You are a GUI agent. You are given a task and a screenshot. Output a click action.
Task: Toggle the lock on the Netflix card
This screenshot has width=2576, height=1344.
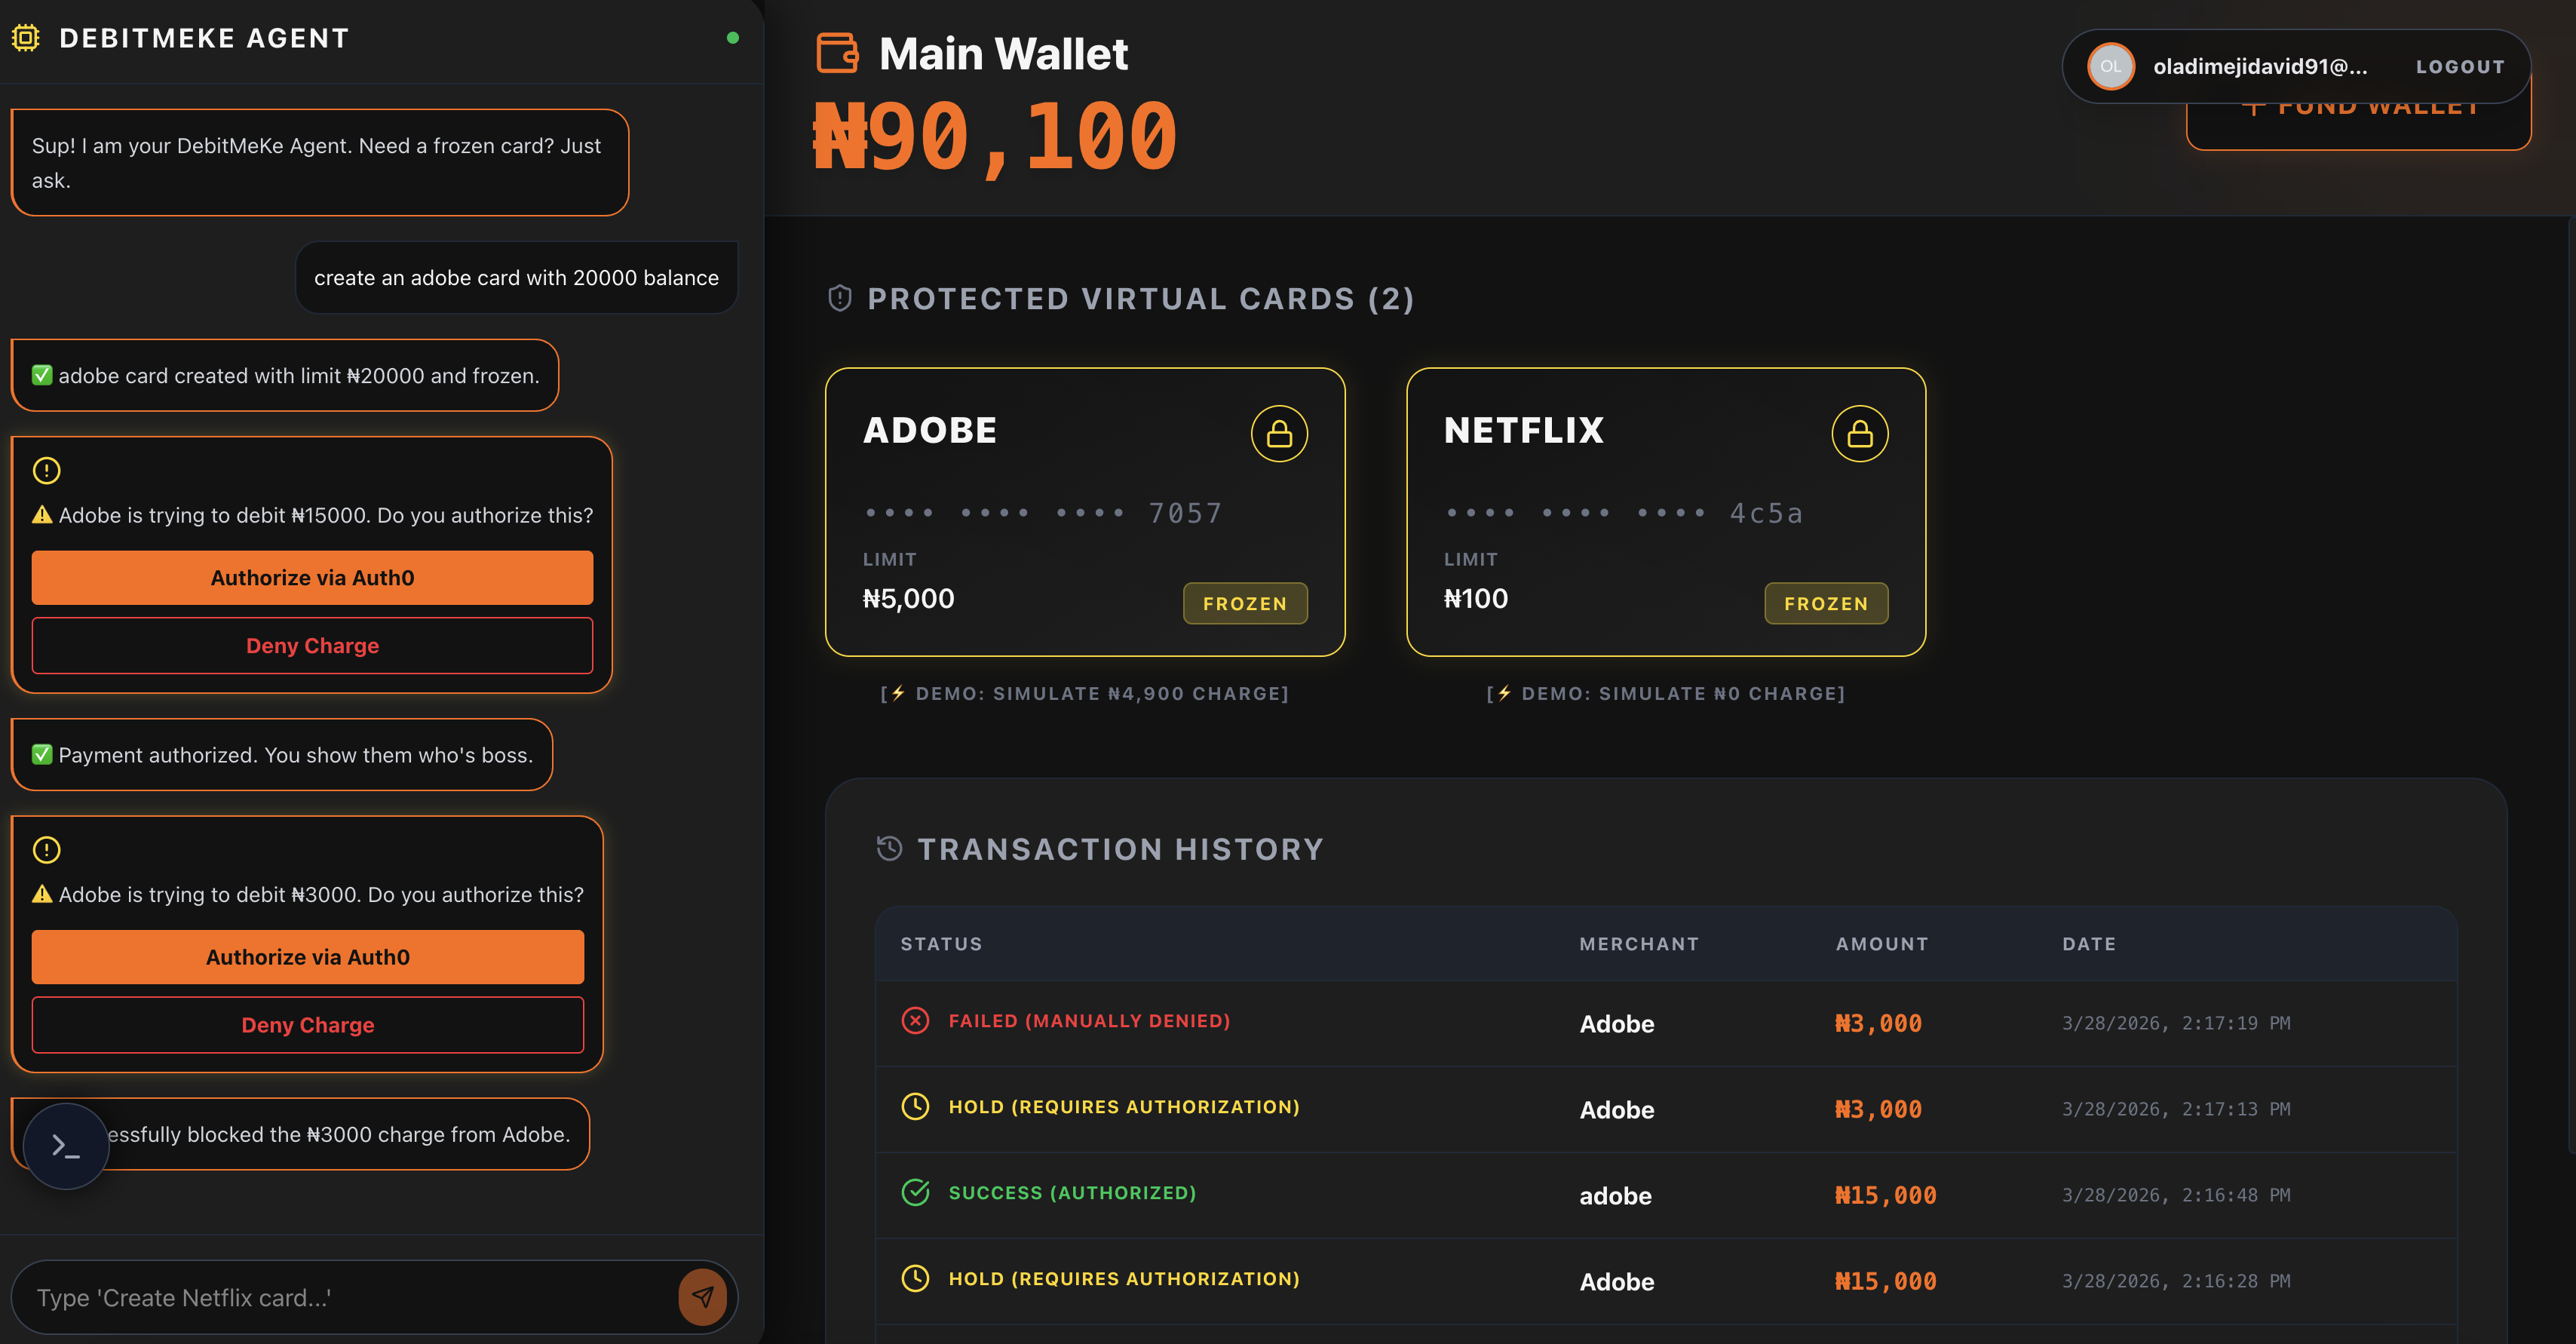pos(1859,434)
